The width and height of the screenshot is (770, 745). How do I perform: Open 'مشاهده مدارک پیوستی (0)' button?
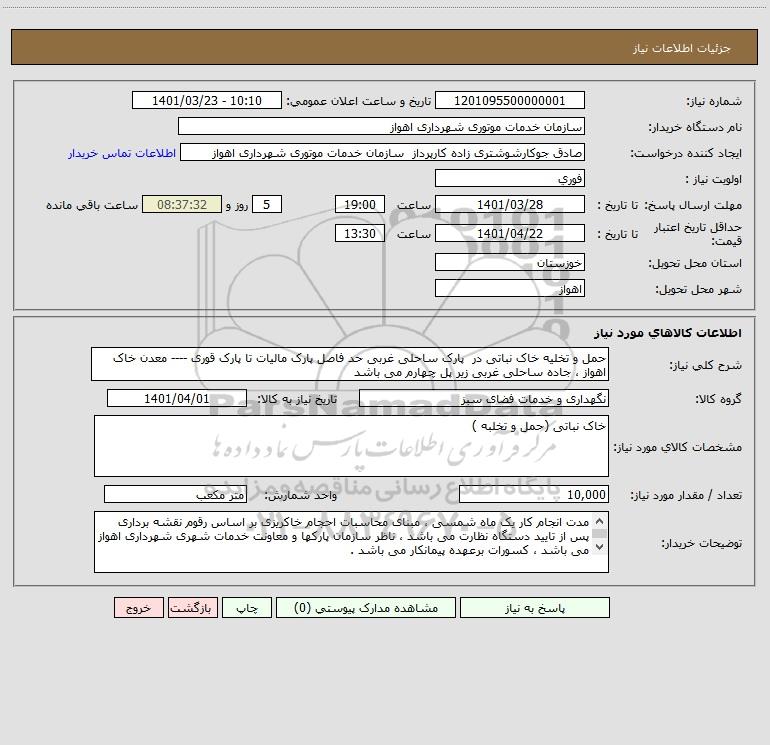pyautogui.click(x=365, y=608)
